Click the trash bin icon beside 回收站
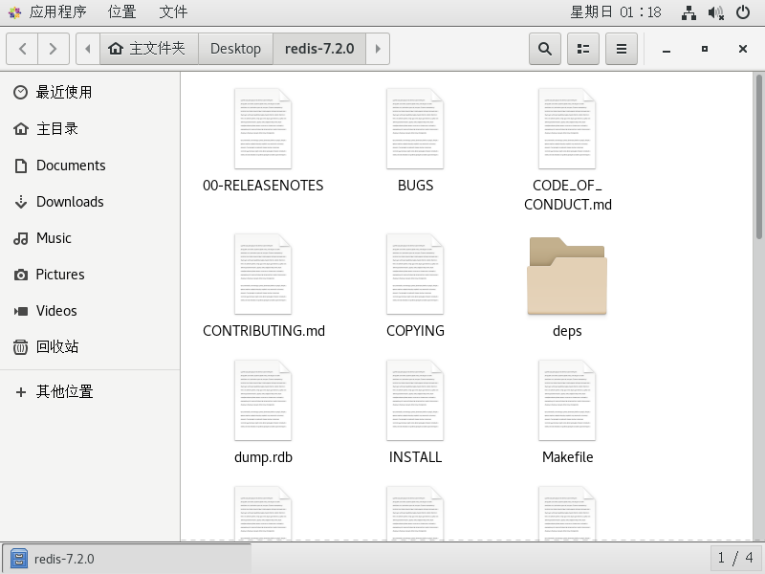This screenshot has height=574, width=765. tap(20, 347)
